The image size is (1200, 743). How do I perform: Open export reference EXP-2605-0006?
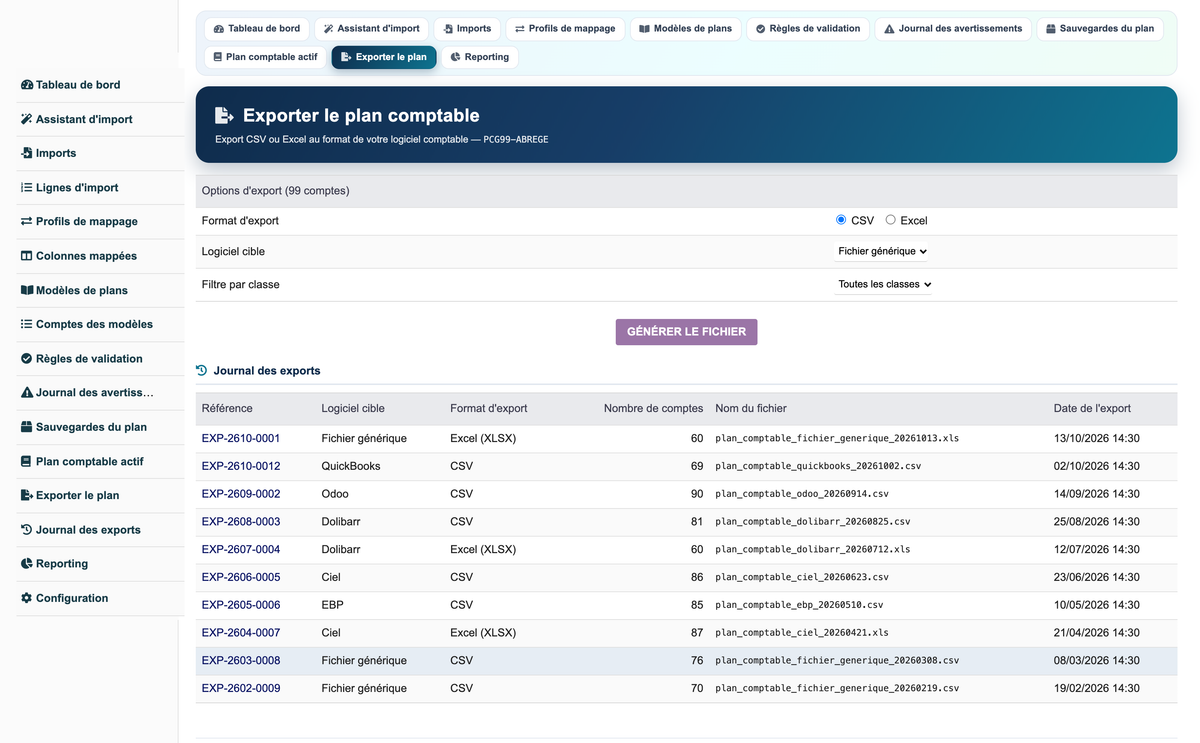[241, 605]
